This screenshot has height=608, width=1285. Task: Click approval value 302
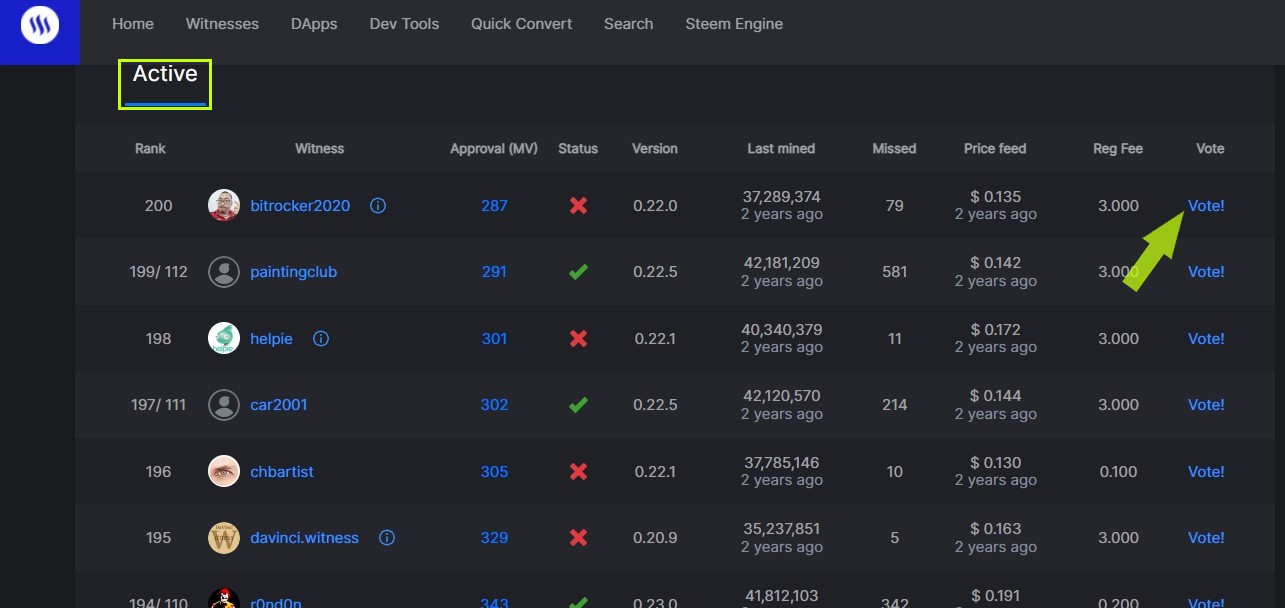coord(494,405)
